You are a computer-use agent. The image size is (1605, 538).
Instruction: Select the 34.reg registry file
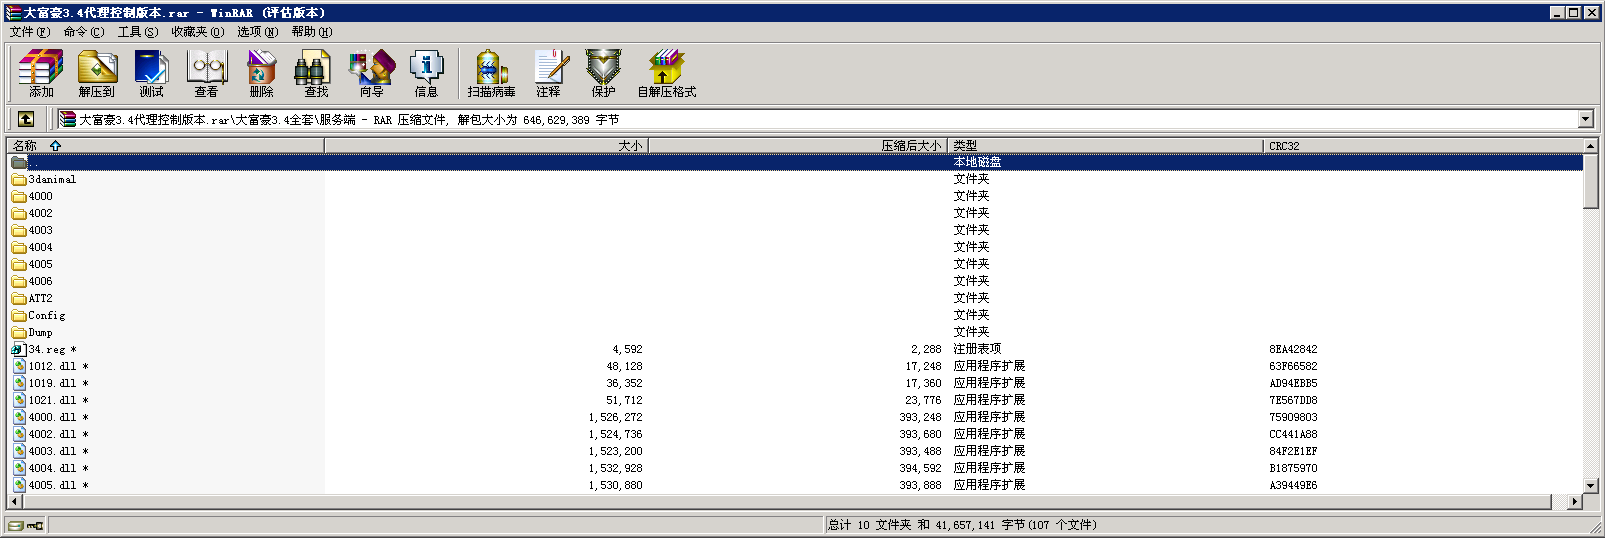[x=46, y=350]
